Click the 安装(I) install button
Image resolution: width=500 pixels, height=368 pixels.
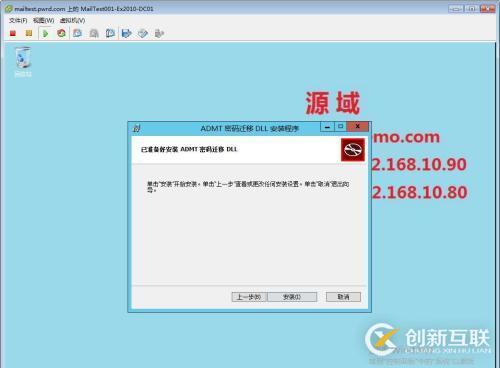pos(292,297)
